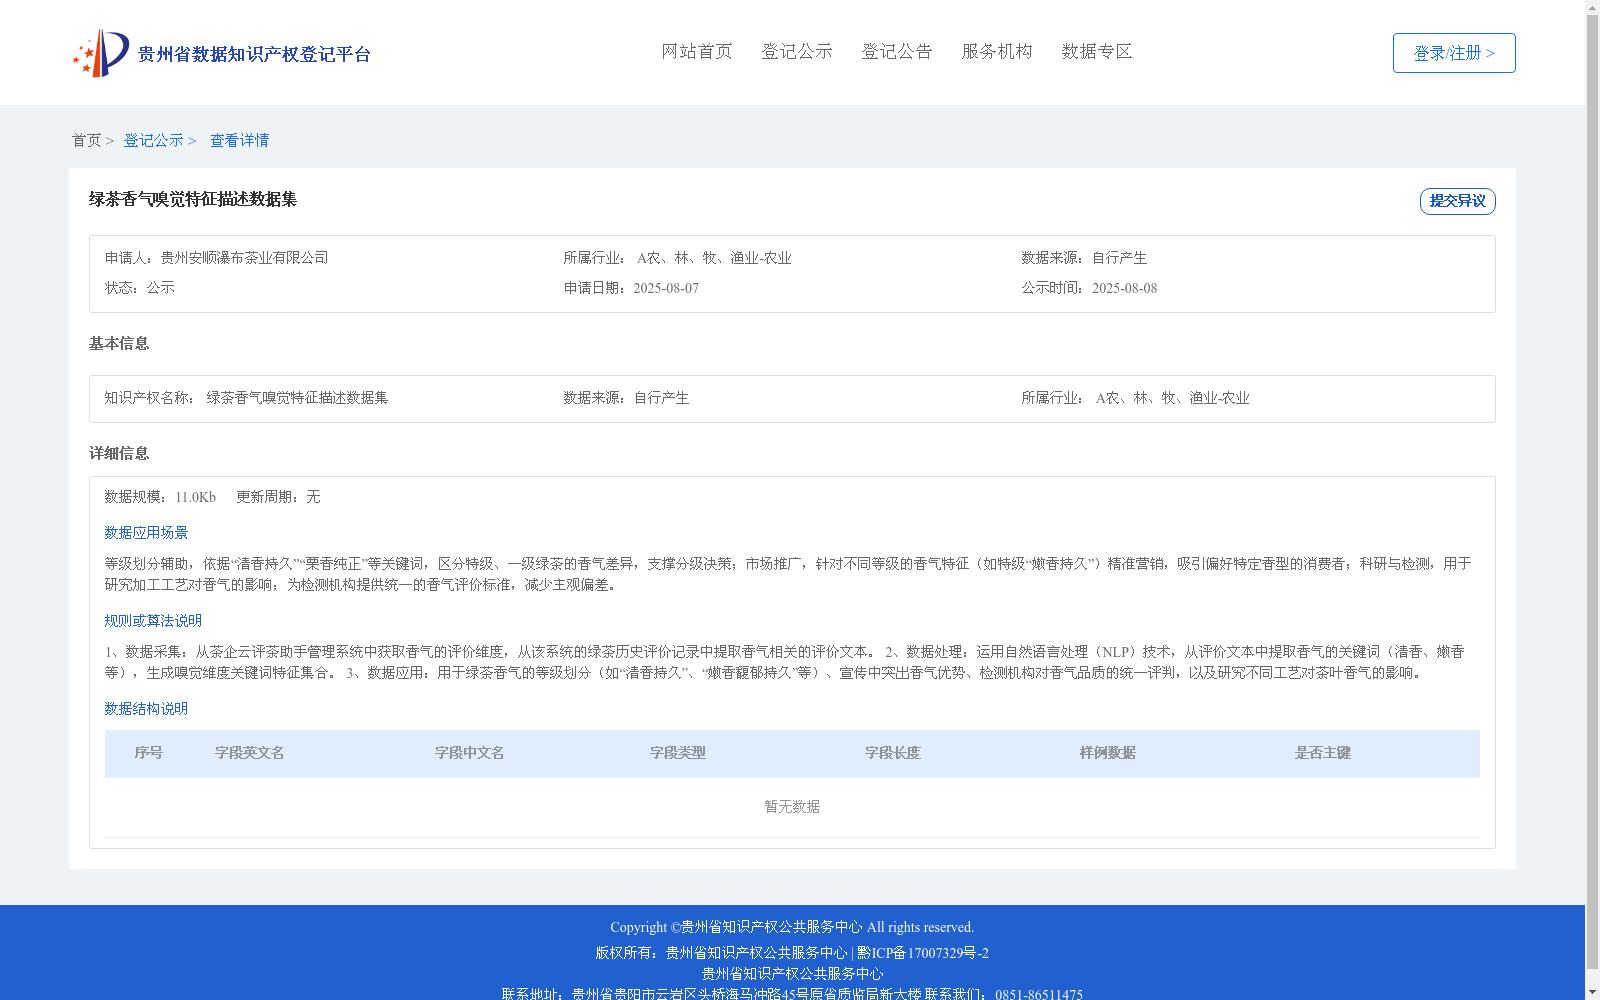Screen dimensions: 1600x1000
Task: Click the 查看详情 breadcrumb link
Action: click(239, 140)
